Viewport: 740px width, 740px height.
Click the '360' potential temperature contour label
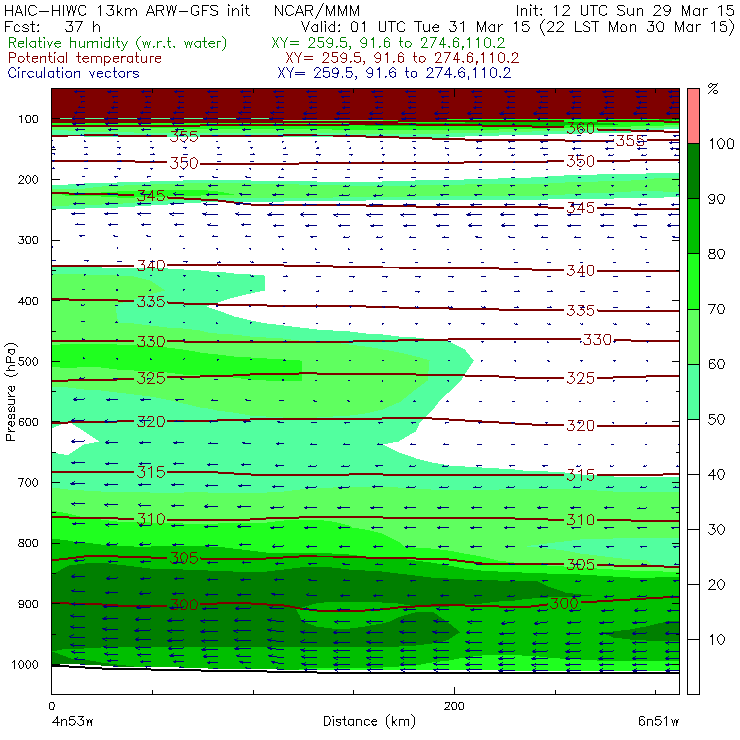[x=580, y=128]
